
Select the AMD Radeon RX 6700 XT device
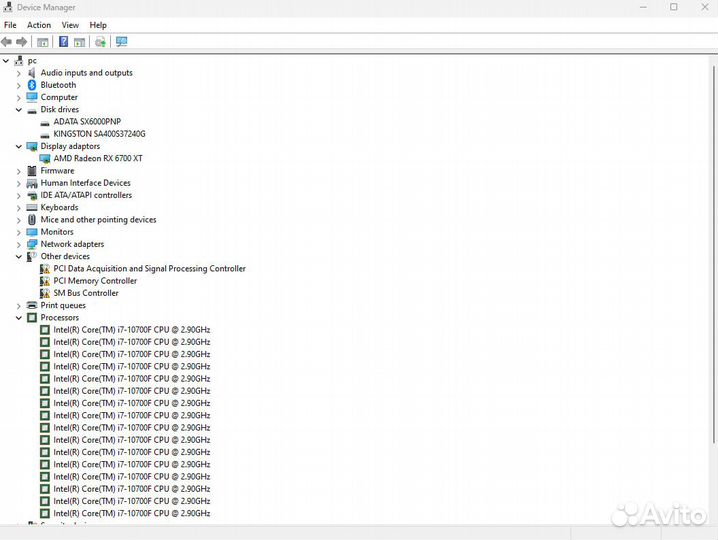98,158
